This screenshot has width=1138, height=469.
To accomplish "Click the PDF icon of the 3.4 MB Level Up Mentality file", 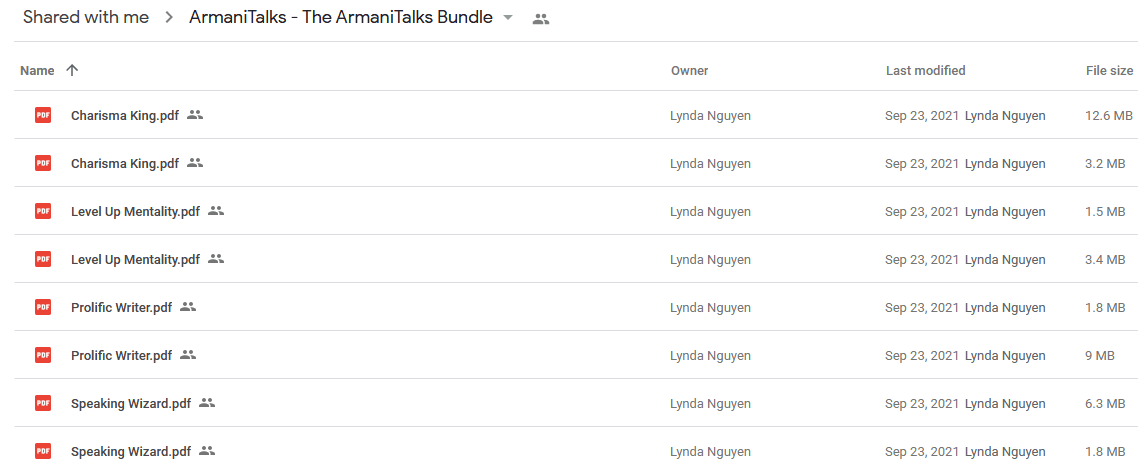I will [x=43, y=258].
